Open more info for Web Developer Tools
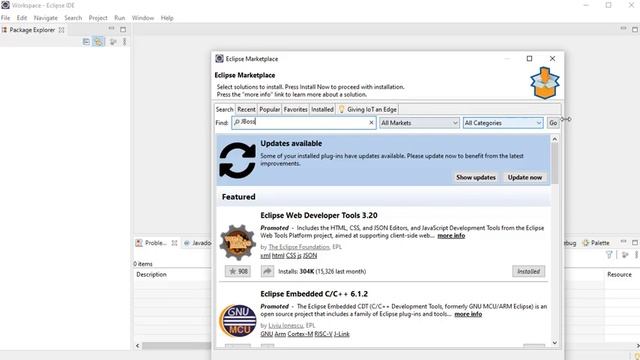 451,236
